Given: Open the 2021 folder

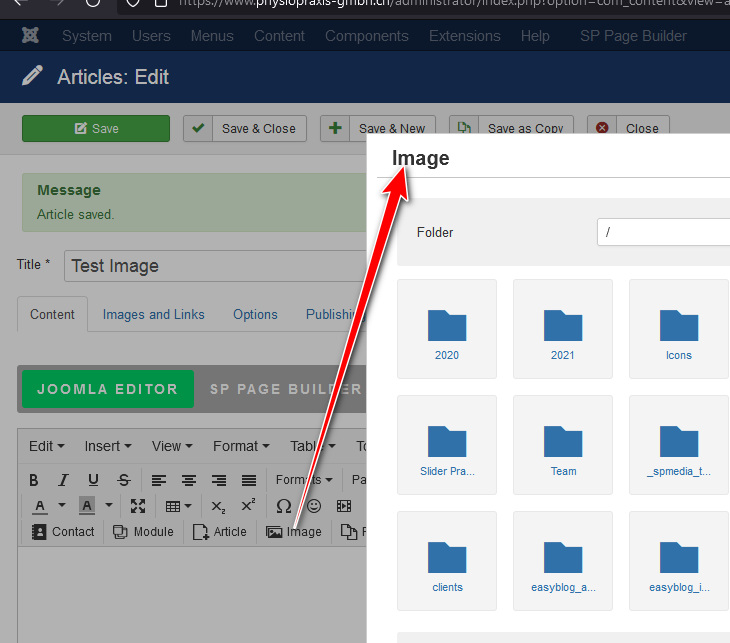Looking at the screenshot, I should click(563, 329).
